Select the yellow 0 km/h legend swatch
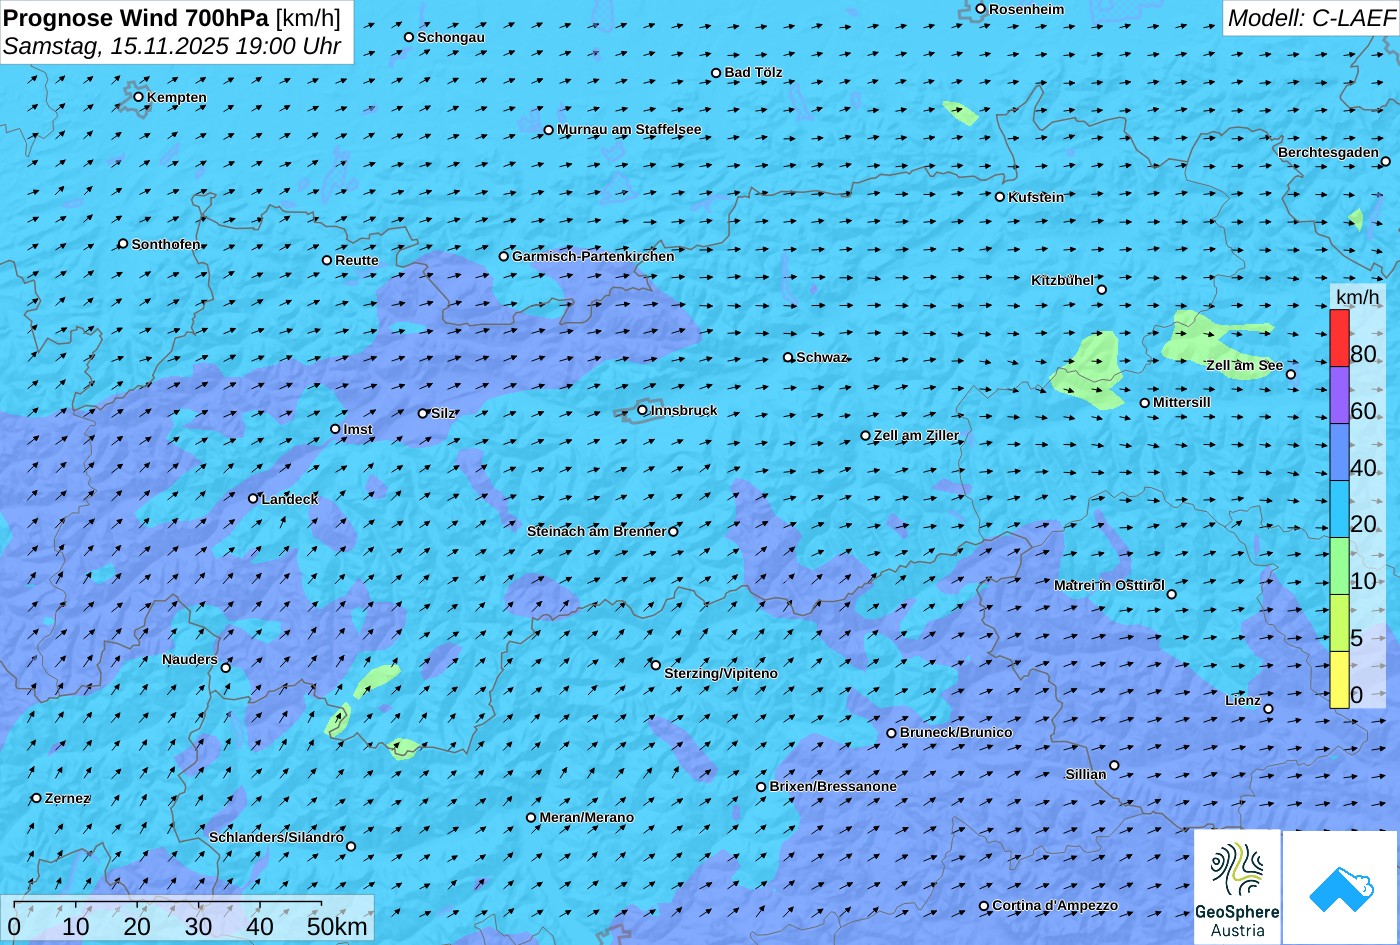Image resolution: width=1400 pixels, height=945 pixels. click(1339, 680)
